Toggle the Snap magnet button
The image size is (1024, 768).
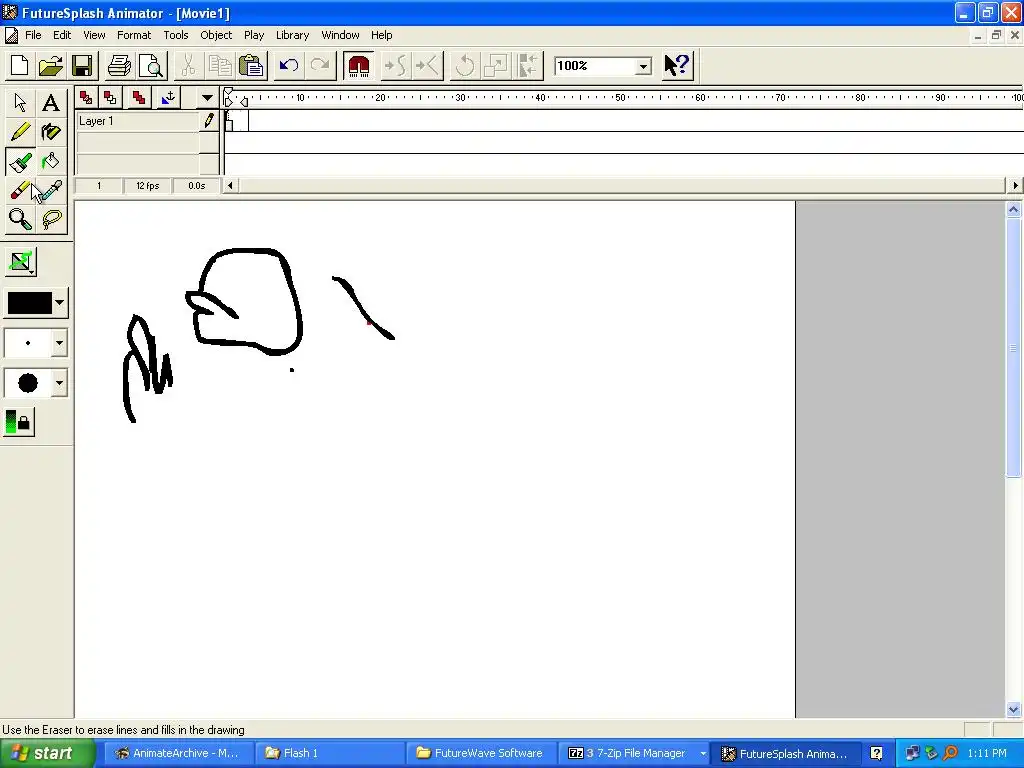pos(359,65)
